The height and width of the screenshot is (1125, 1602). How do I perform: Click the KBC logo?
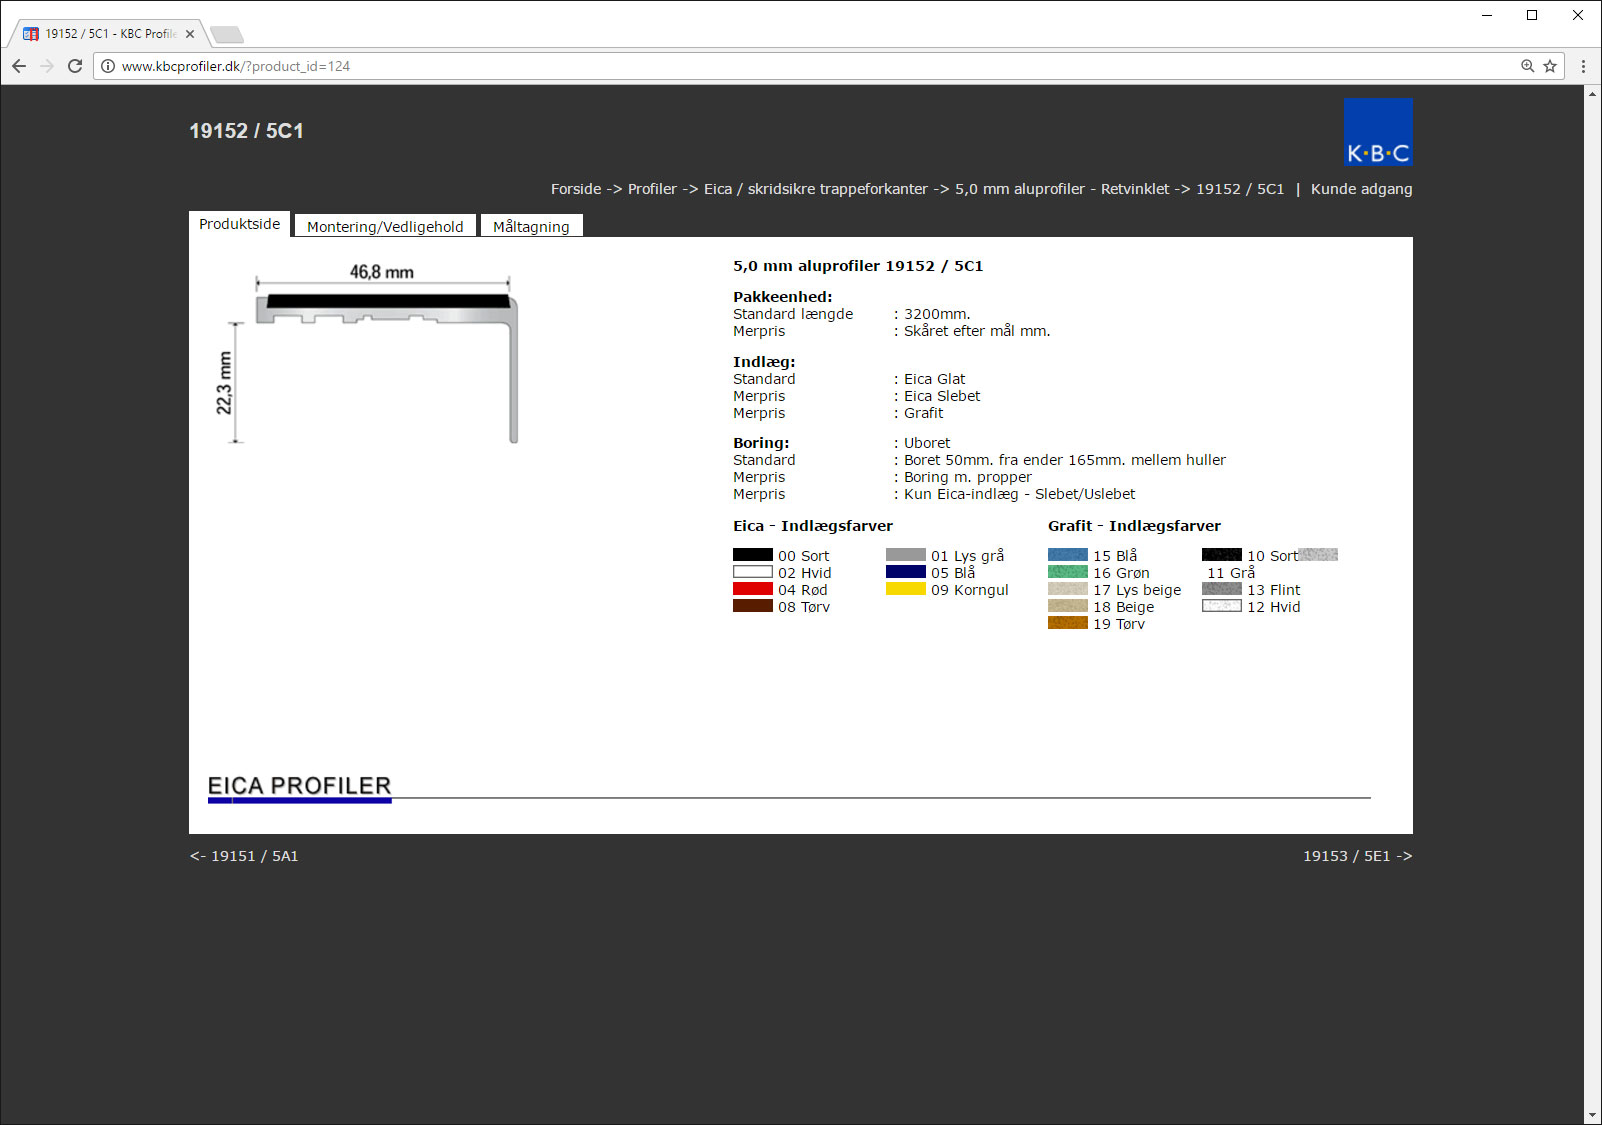pyautogui.click(x=1378, y=131)
